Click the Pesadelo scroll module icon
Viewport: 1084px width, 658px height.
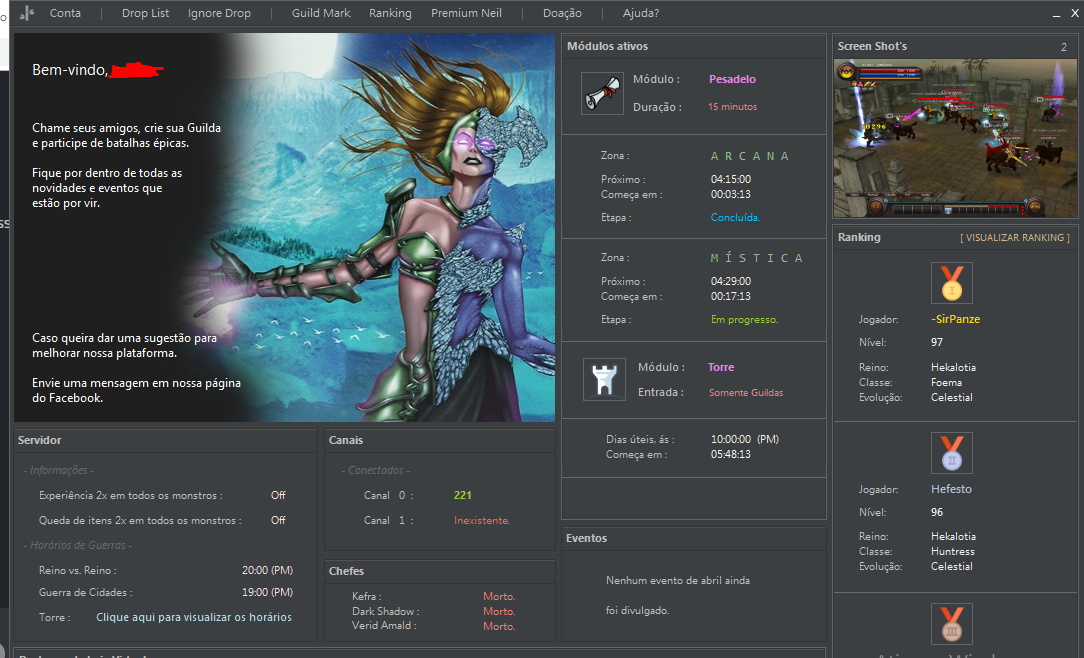[x=603, y=93]
